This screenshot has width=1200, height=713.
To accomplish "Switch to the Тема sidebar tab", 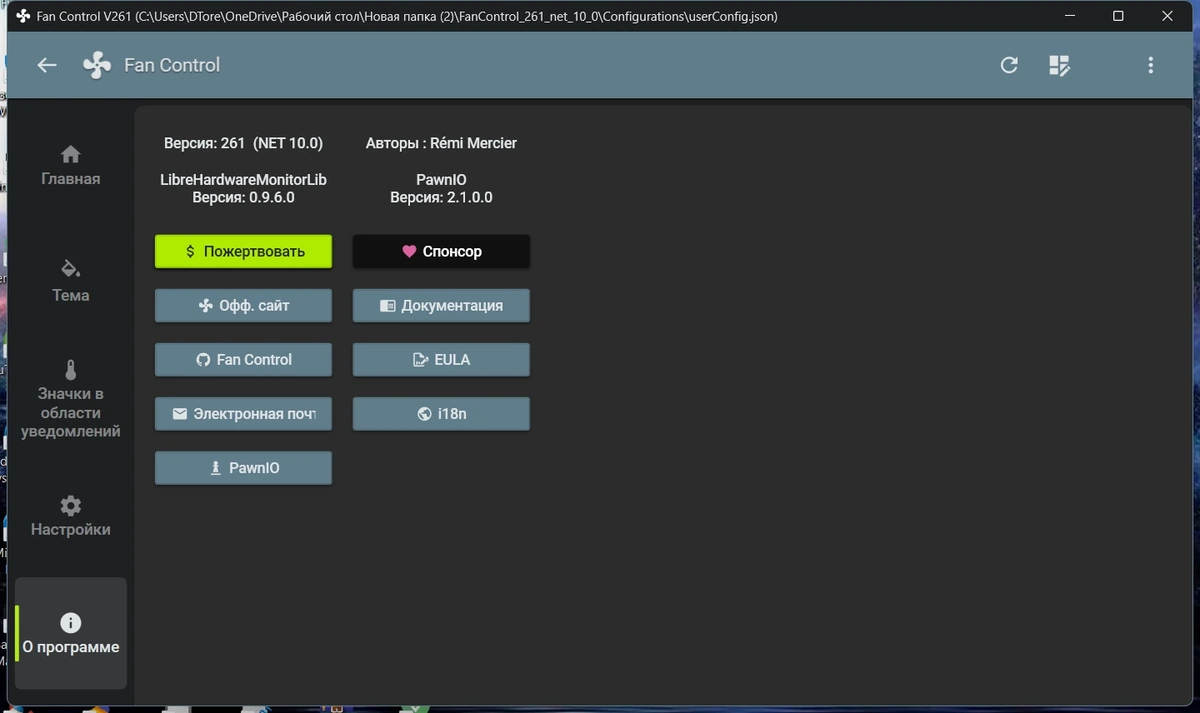I will click(x=70, y=282).
